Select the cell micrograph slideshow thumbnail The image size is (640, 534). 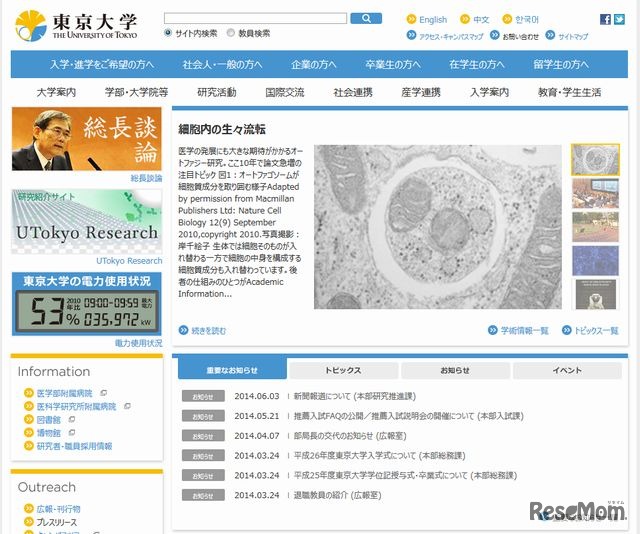[595, 160]
